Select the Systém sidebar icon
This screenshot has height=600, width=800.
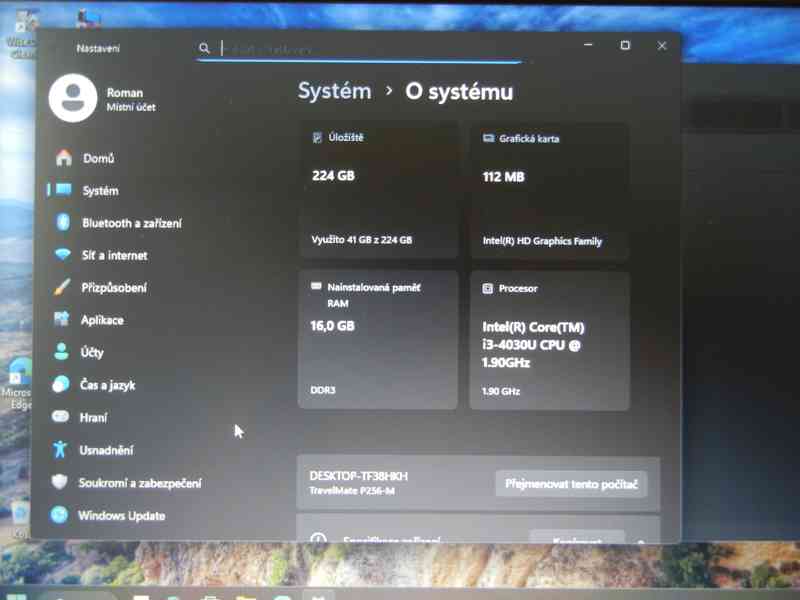tap(63, 190)
